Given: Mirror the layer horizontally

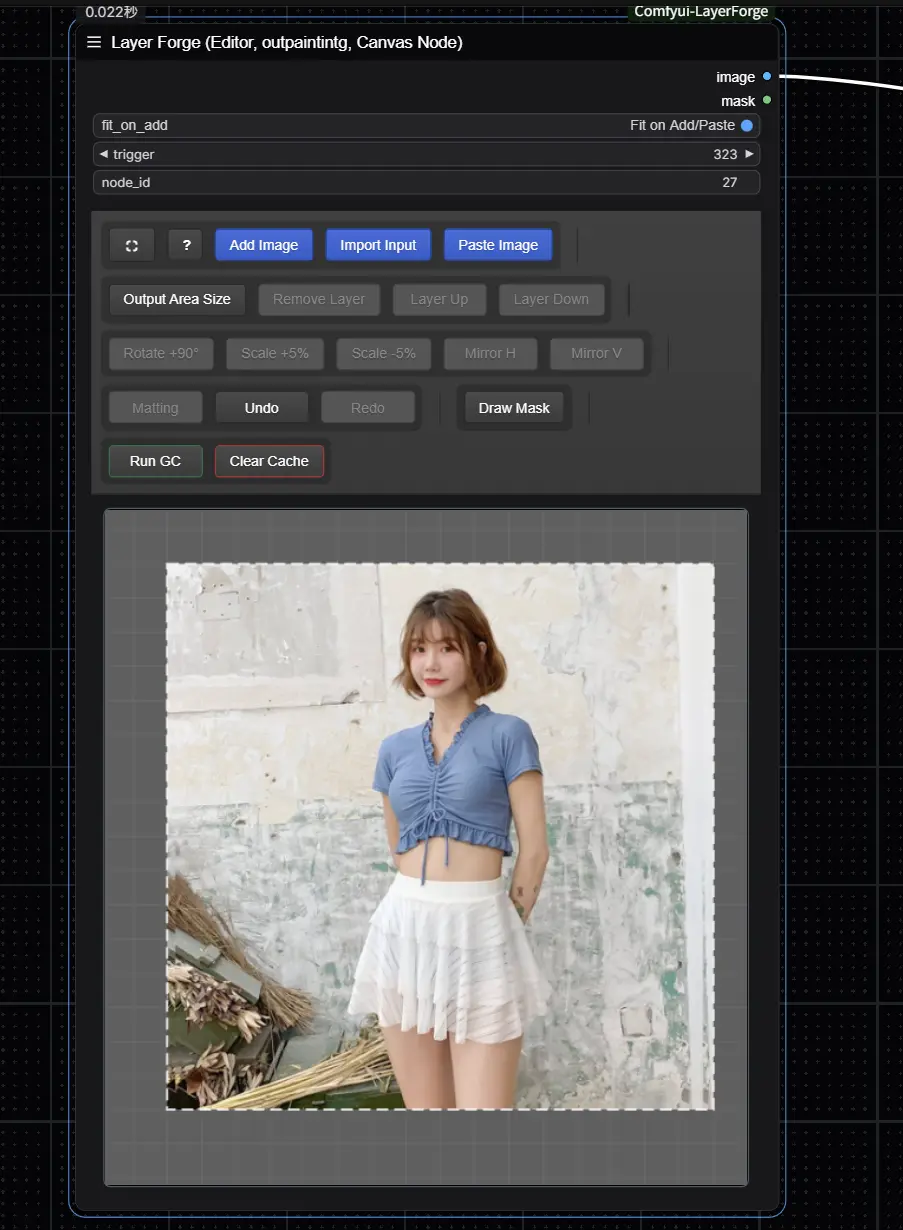Looking at the screenshot, I should point(490,353).
